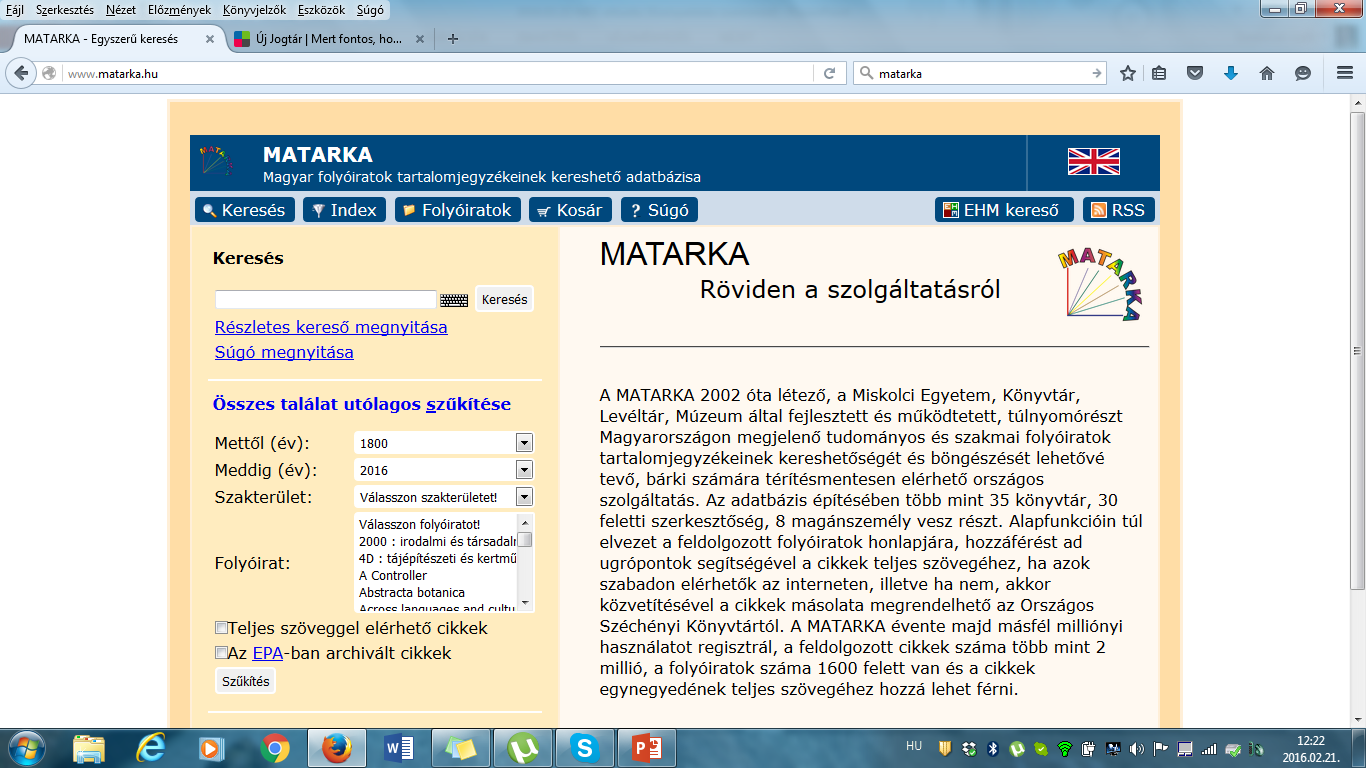The image size is (1366, 768).
Task: Open the EHM kereső button
Action: pyautogui.click(x=1004, y=210)
